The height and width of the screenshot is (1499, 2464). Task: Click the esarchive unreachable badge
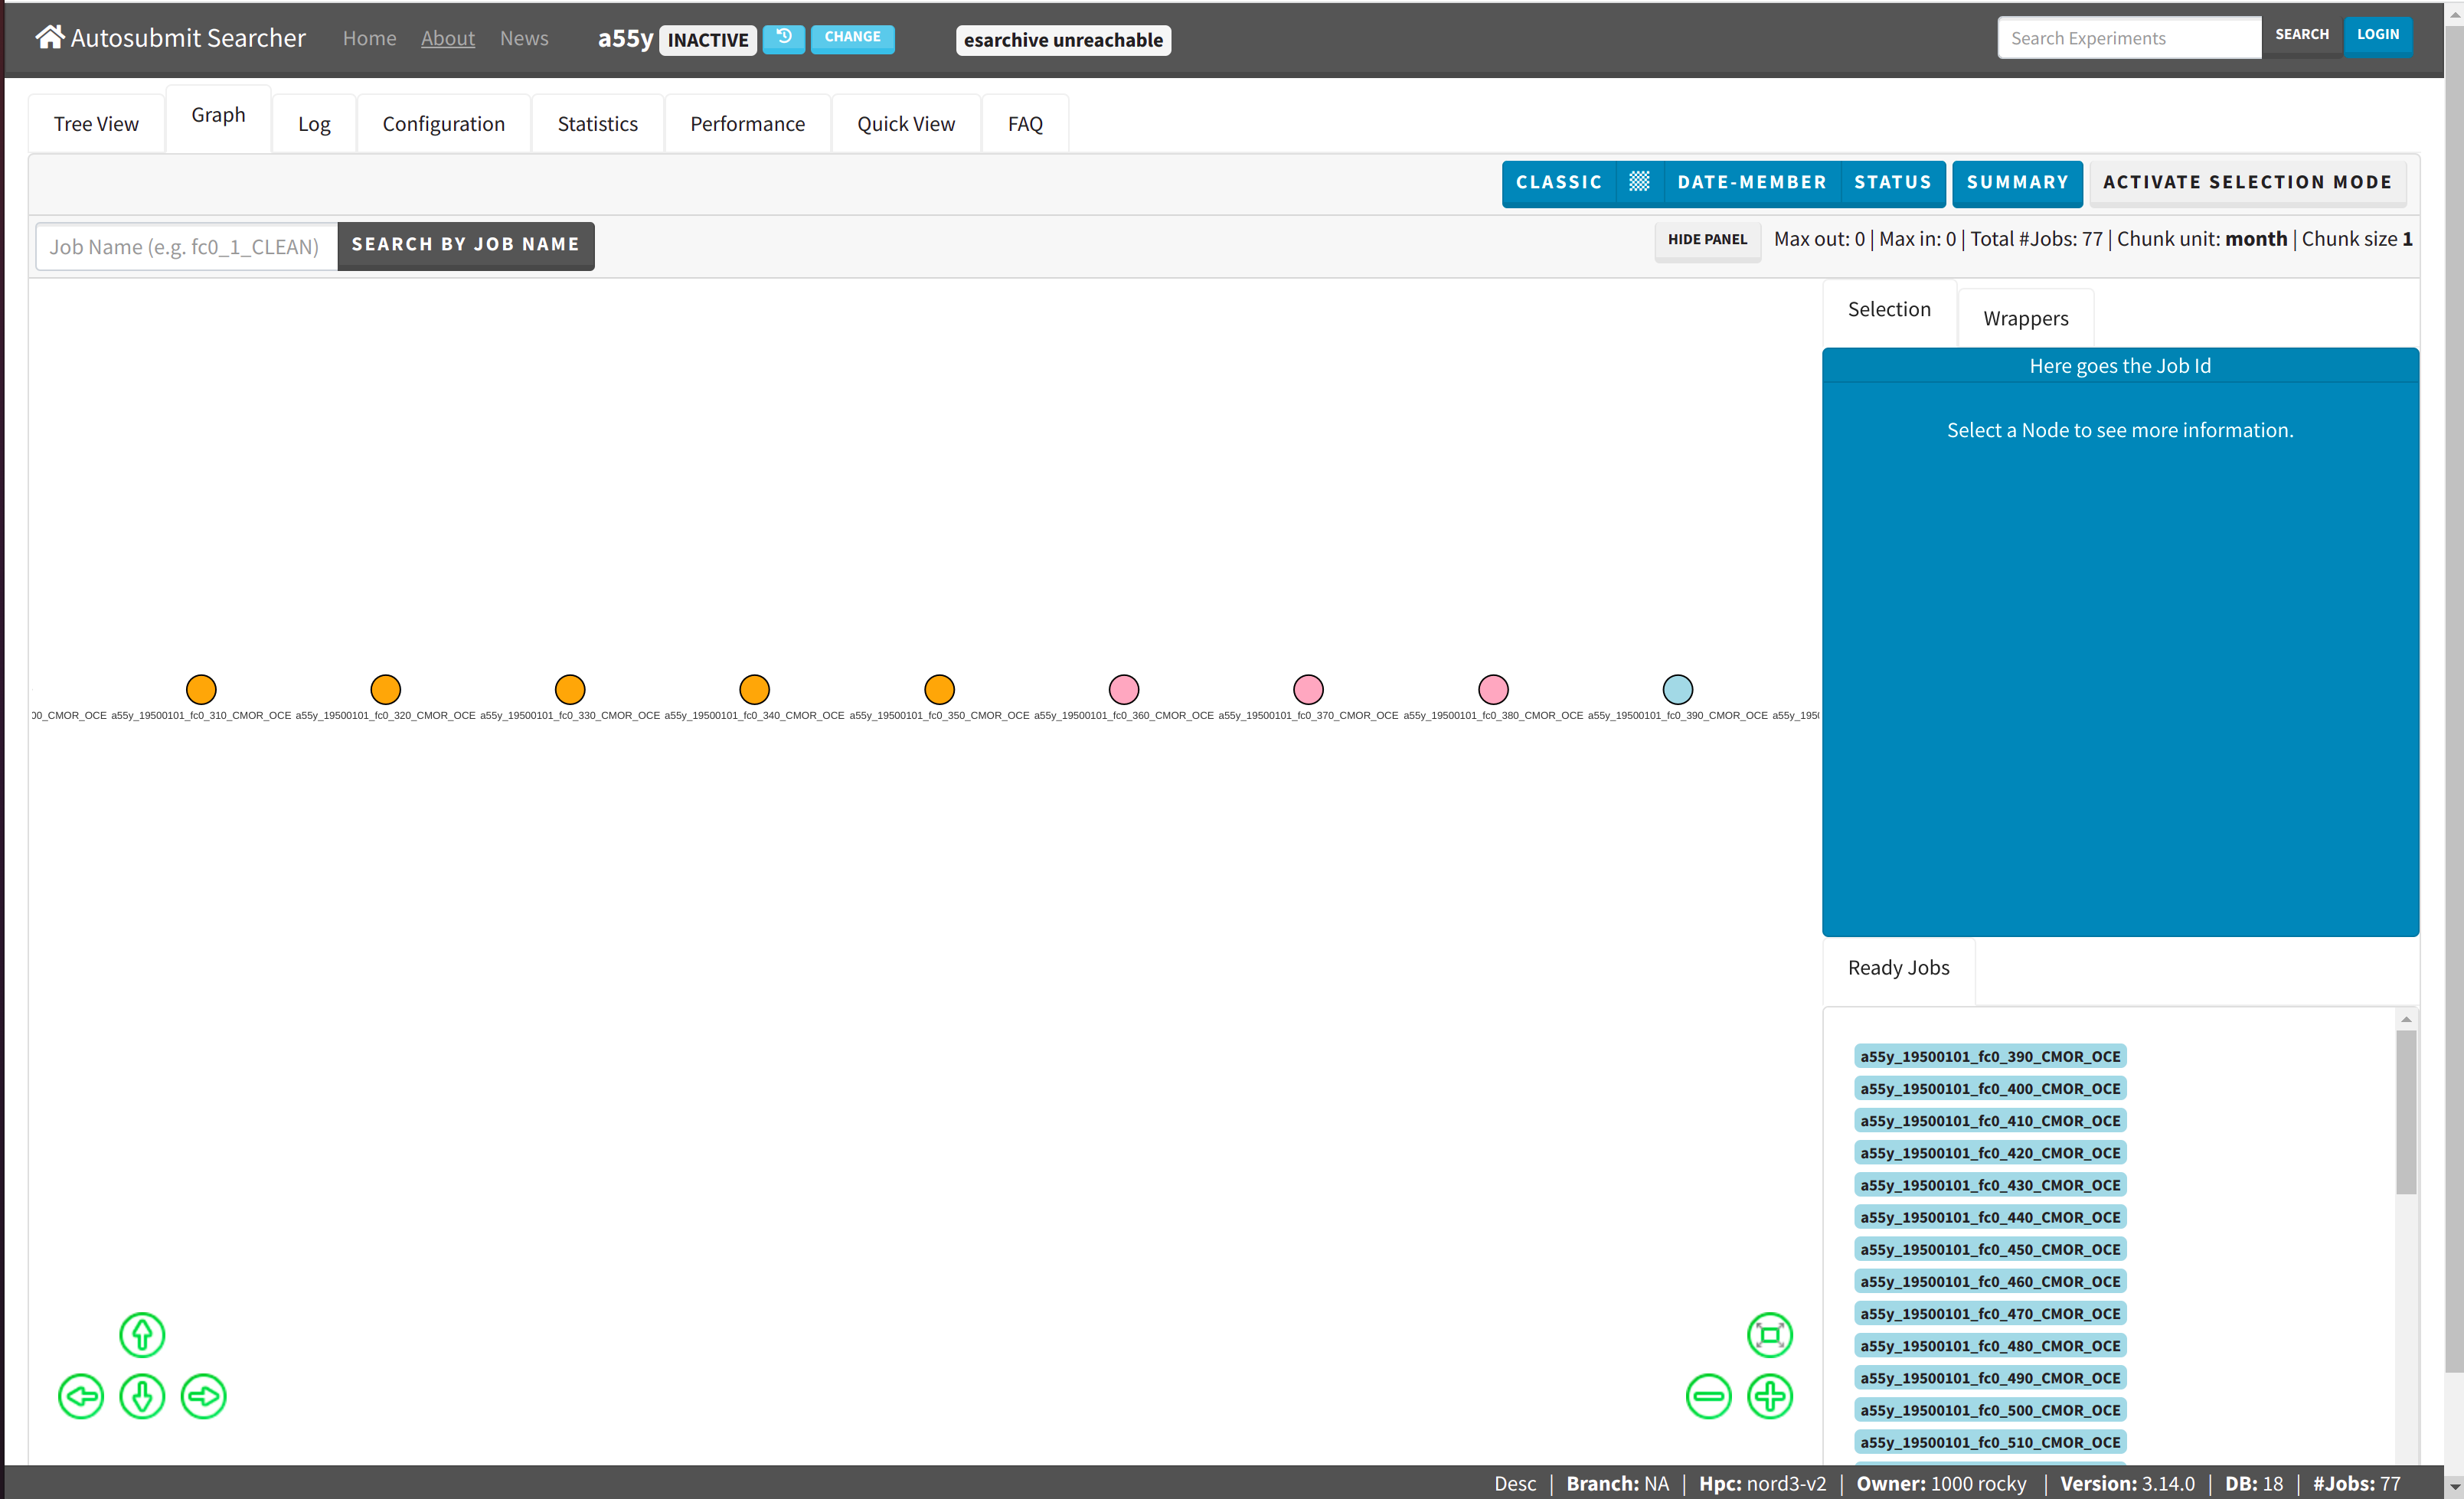[1063, 40]
